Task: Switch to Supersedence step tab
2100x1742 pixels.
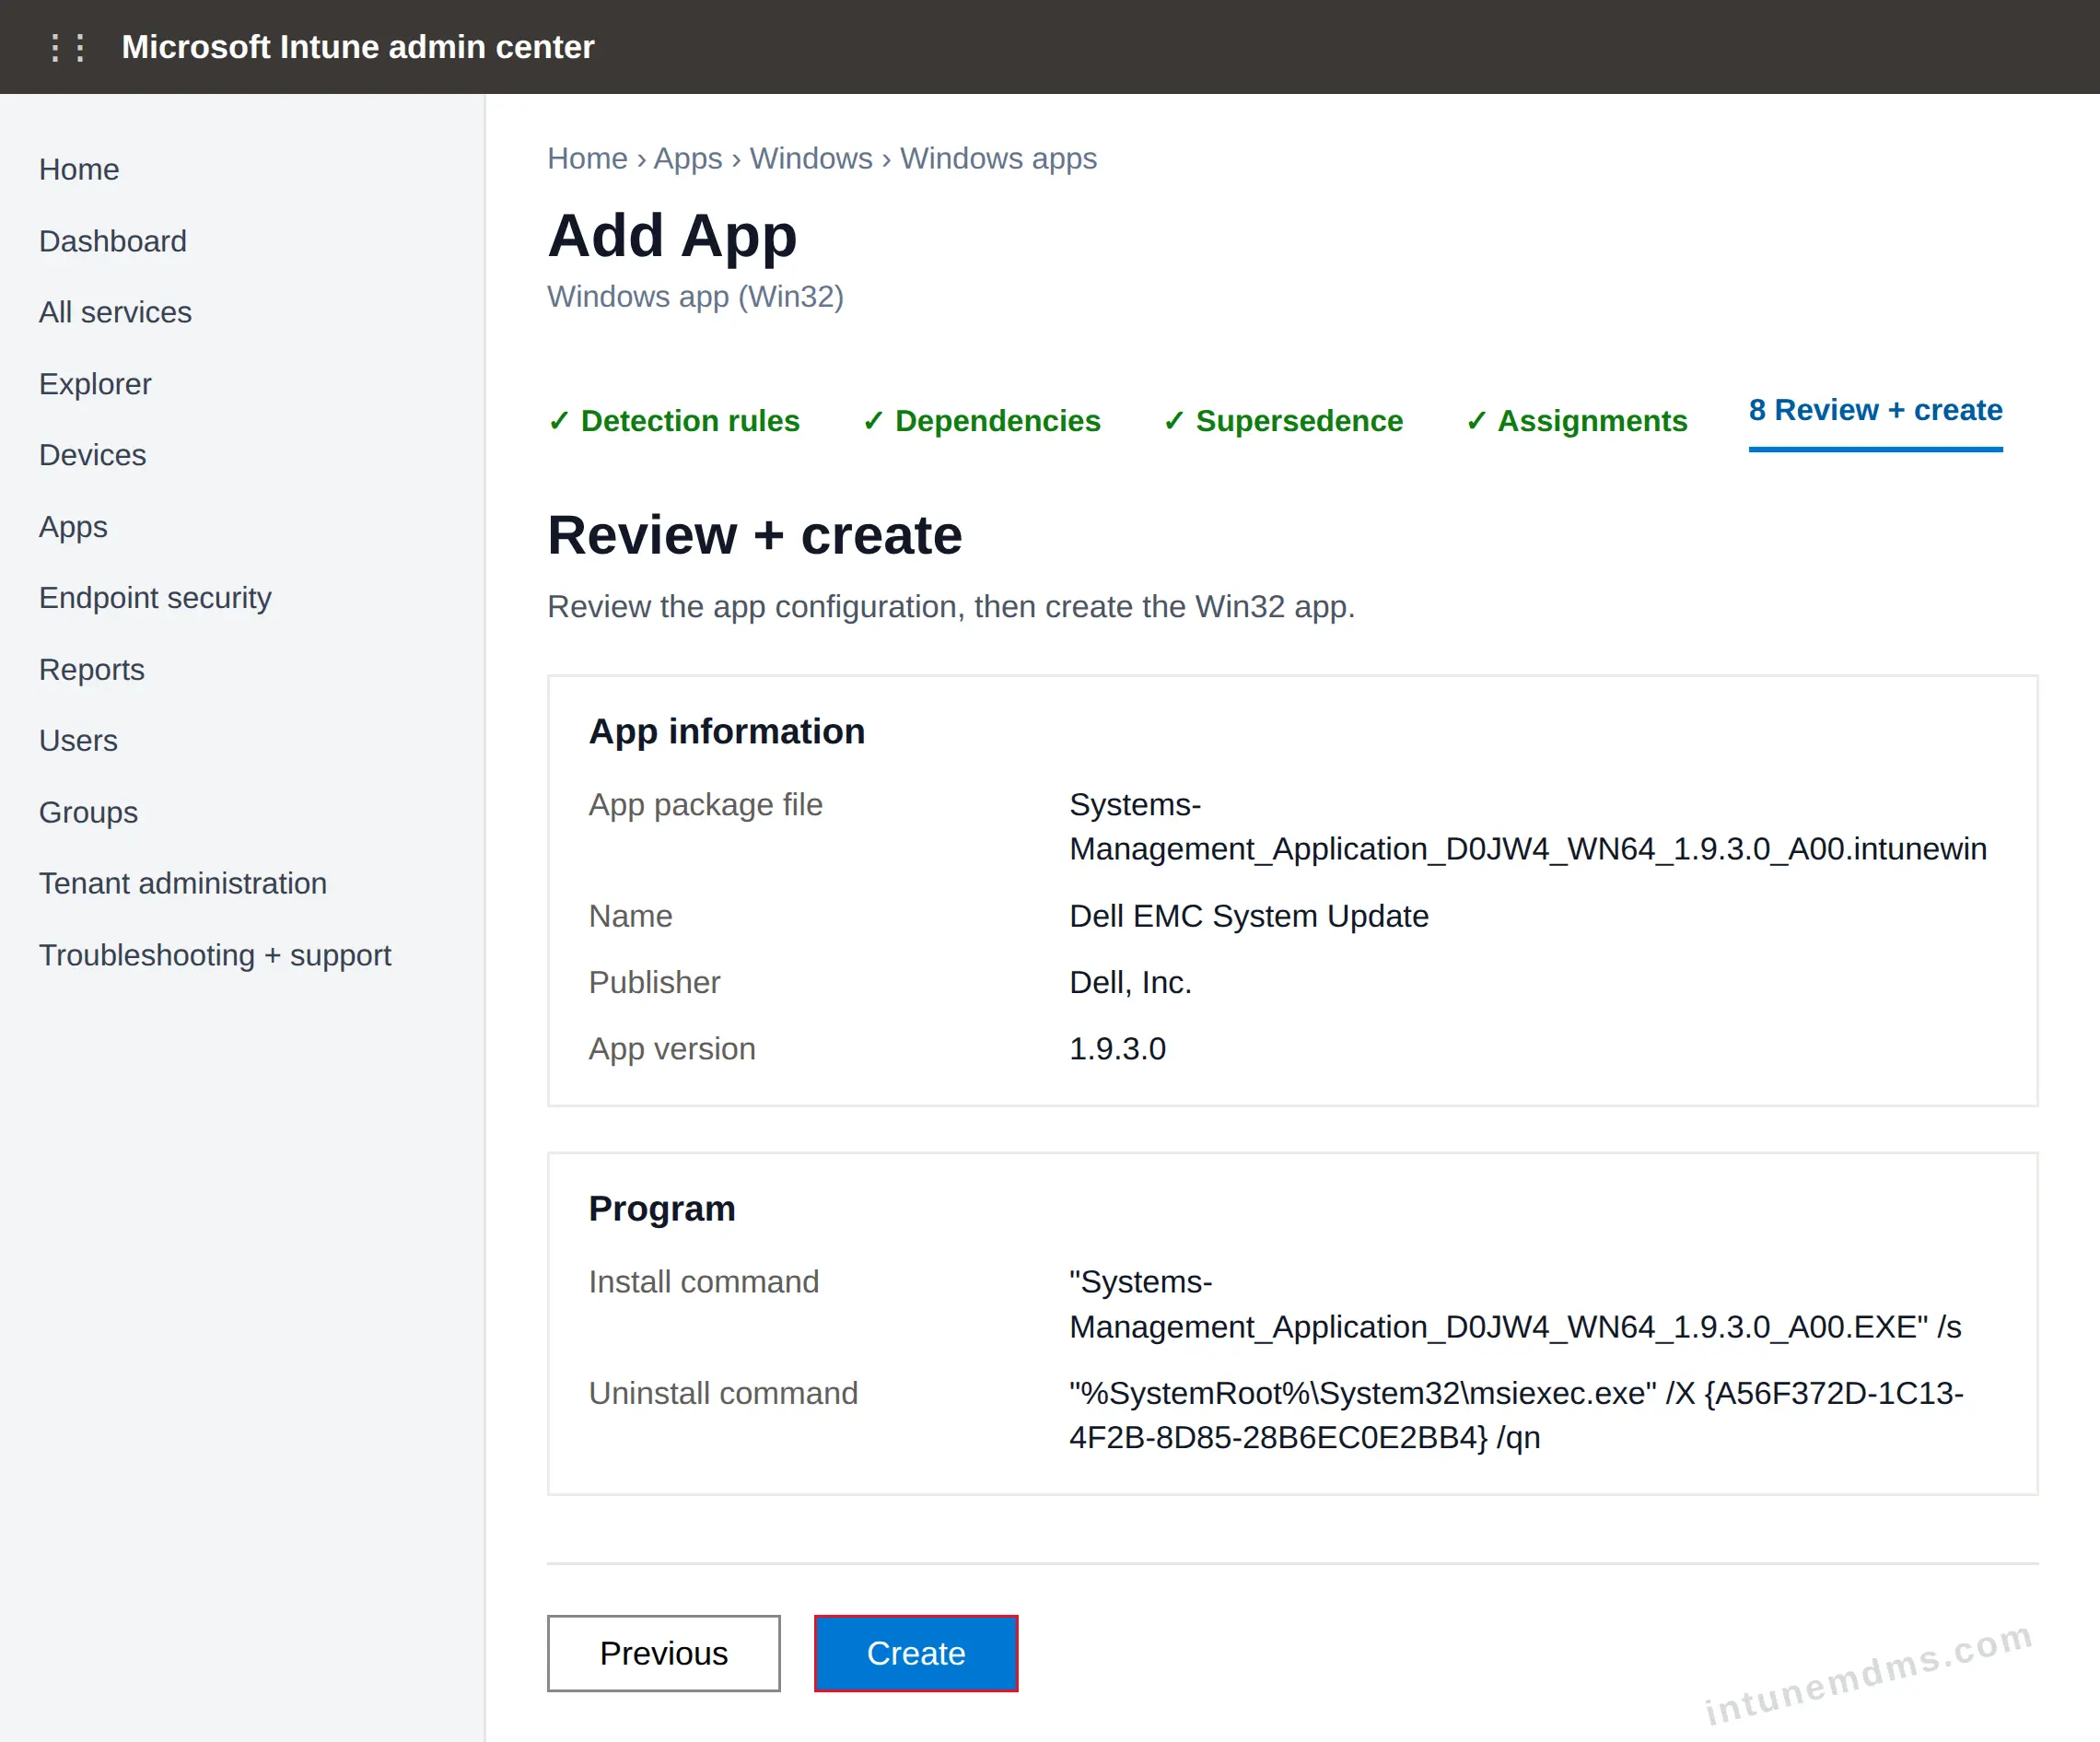Action: click(x=1283, y=421)
